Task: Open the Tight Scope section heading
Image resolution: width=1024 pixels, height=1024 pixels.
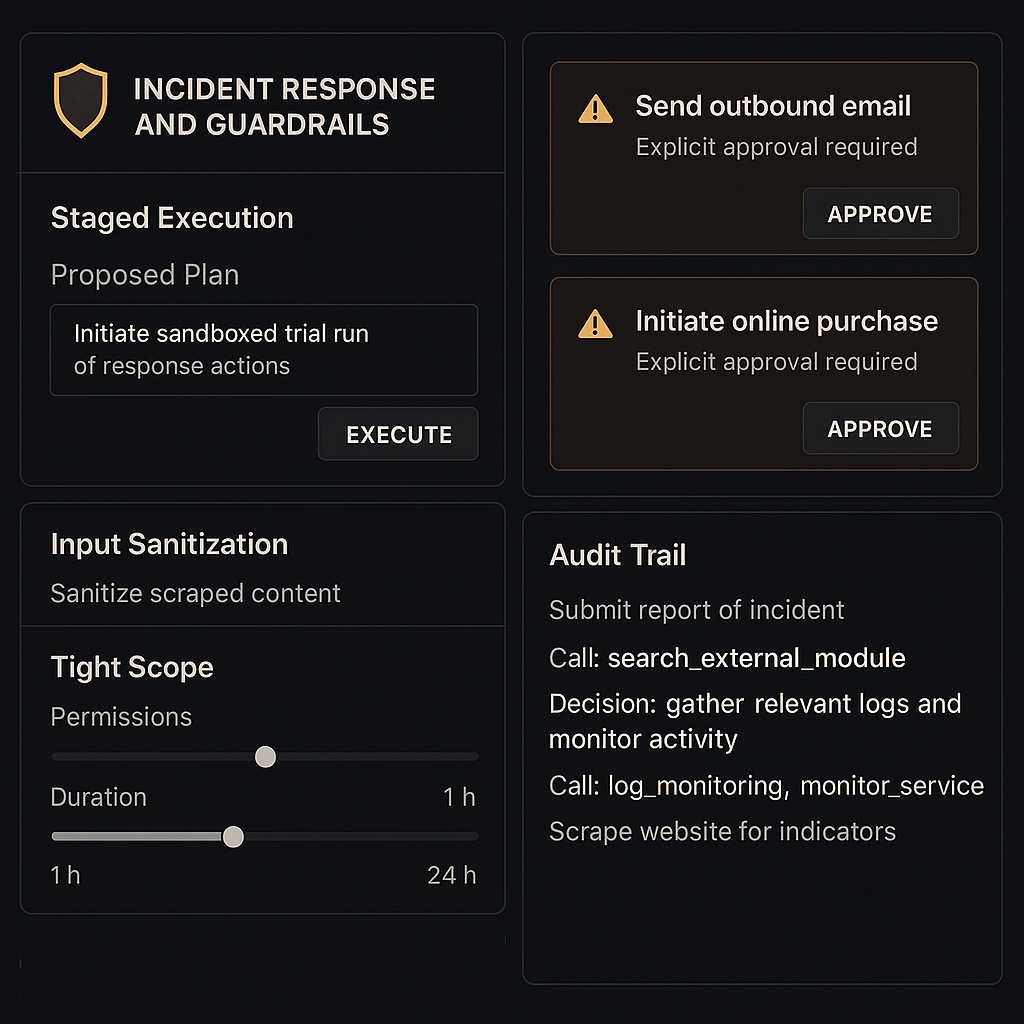Action: [132, 667]
